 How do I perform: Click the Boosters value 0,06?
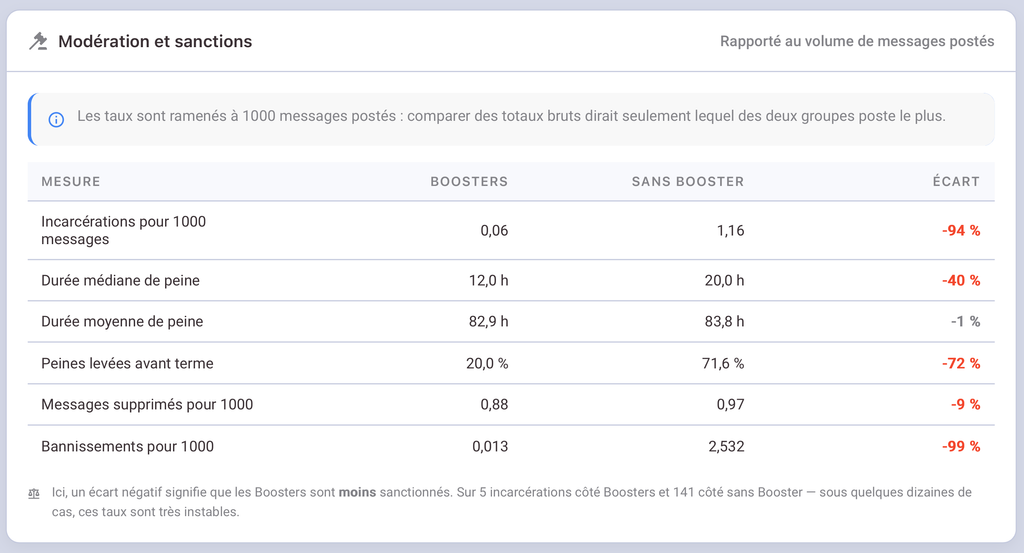(x=494, y=230)
